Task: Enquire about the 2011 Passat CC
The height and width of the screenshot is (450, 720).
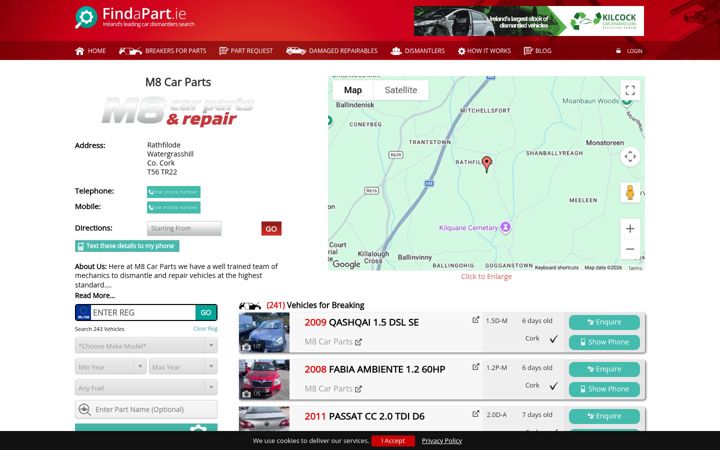Action: tap(604, 416)
